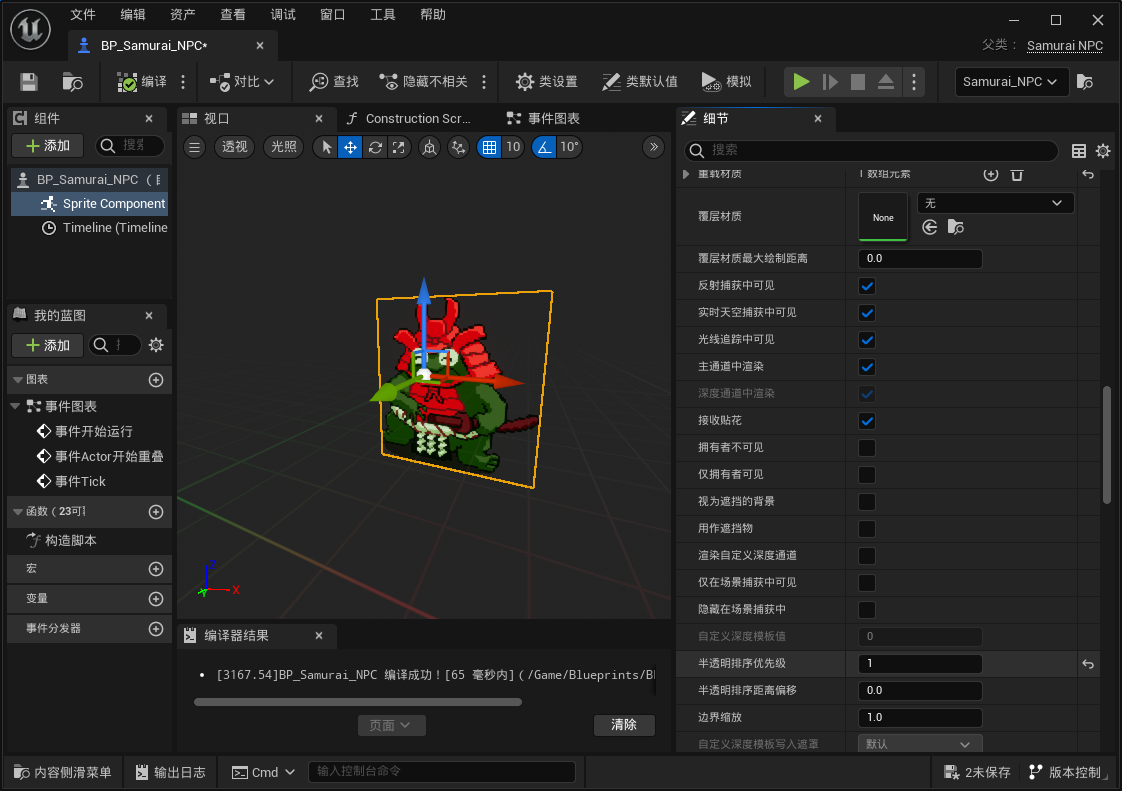
Task: Reset 半透明排序优先级 to default arrow
Action: coord(1088,664)
